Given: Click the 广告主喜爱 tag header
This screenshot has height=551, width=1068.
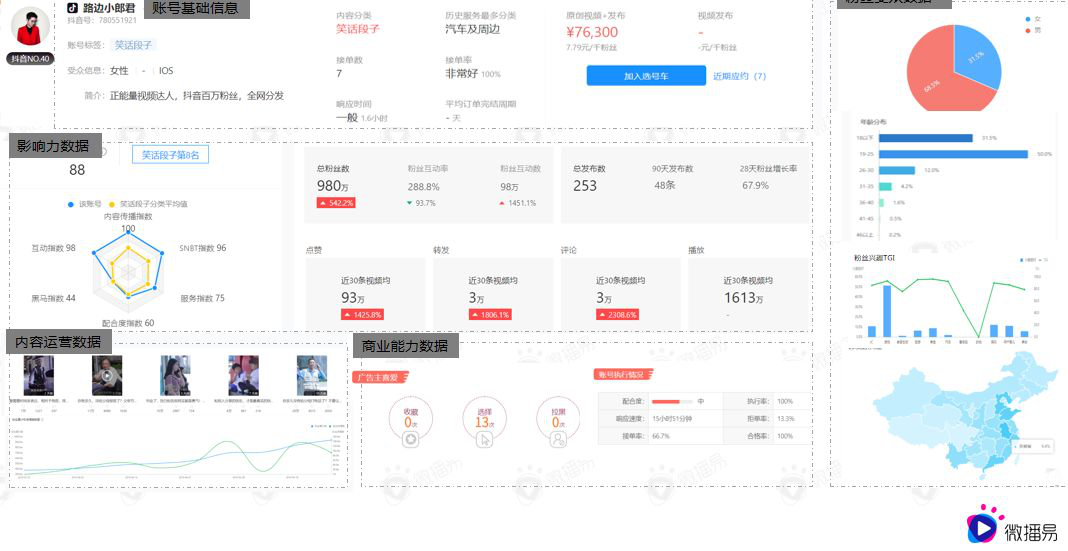Looking at the screenshot, I should [379, 377].
